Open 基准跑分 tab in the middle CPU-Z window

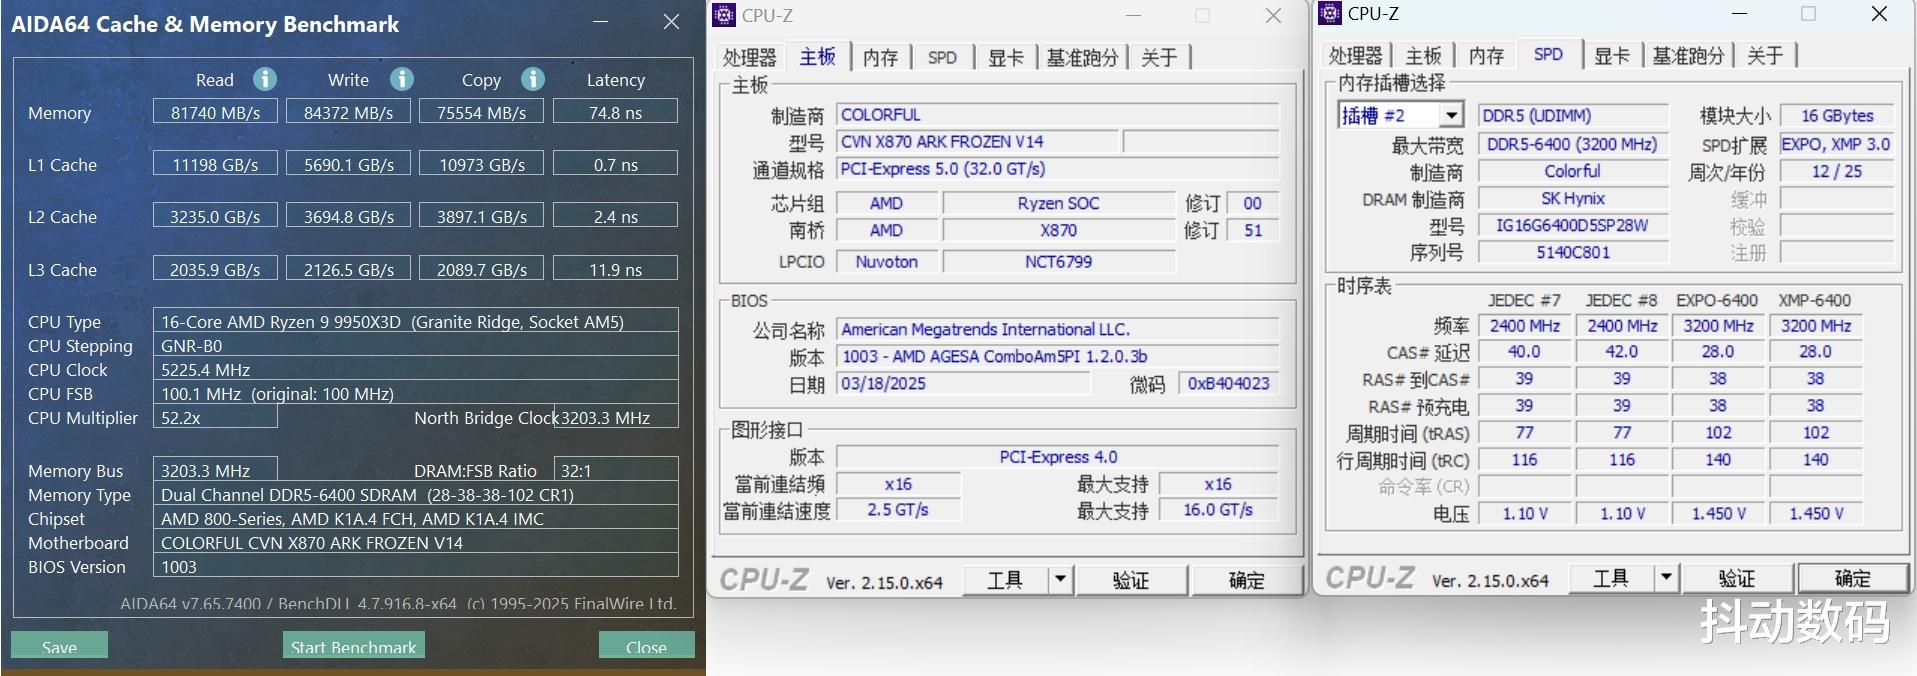point(1082,57)
